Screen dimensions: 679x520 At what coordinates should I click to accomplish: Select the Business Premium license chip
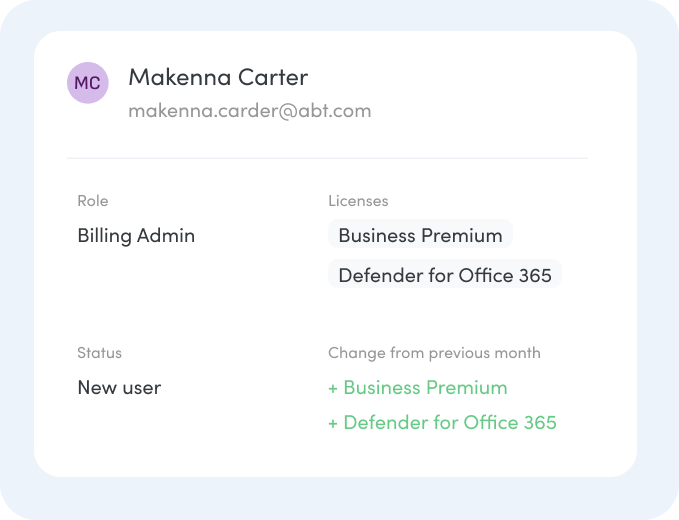(x=420, y=234)
